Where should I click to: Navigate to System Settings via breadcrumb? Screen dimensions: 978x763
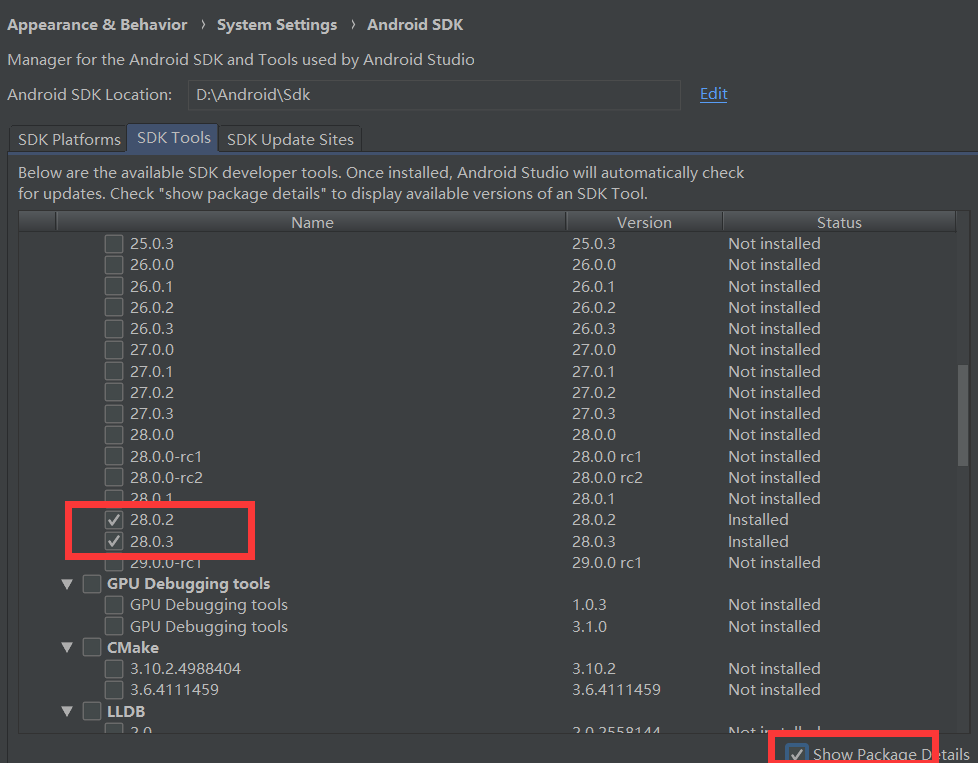point(277,24)
